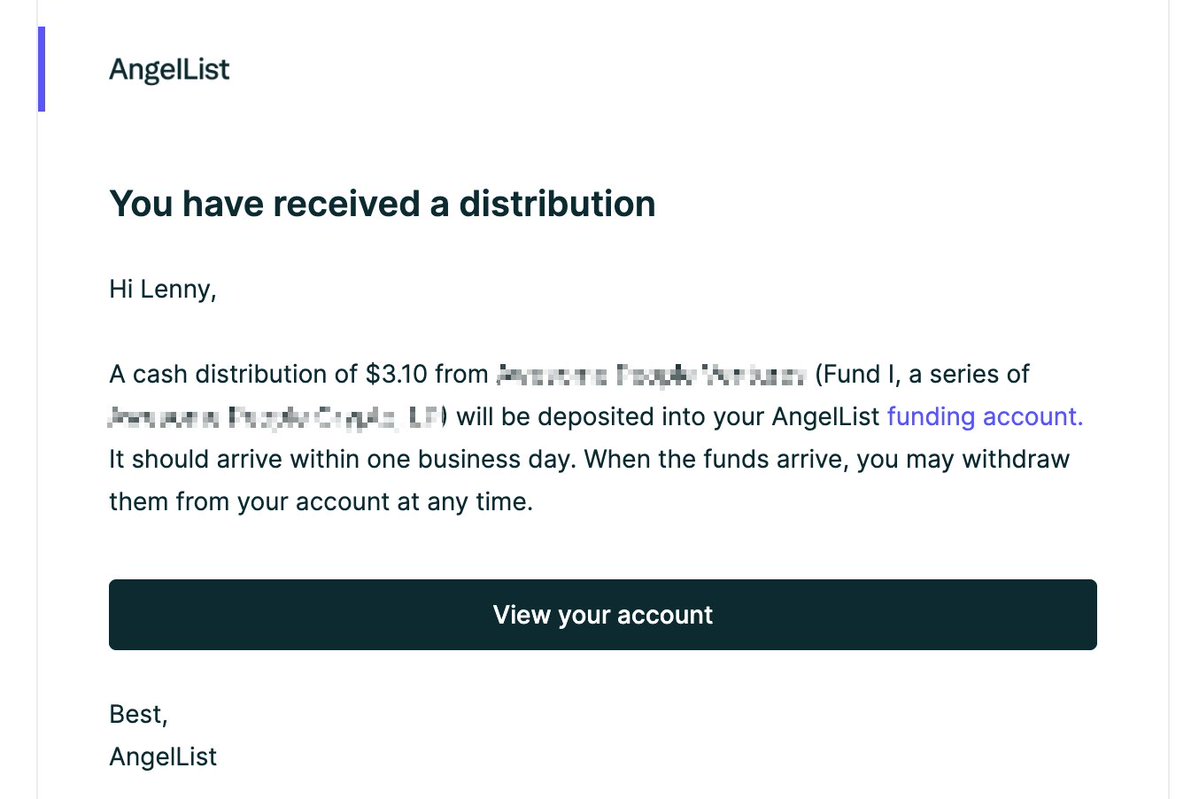Click the purple vertical accent bar
This screenshot has height=799, width=1199.
click(41, 69)
